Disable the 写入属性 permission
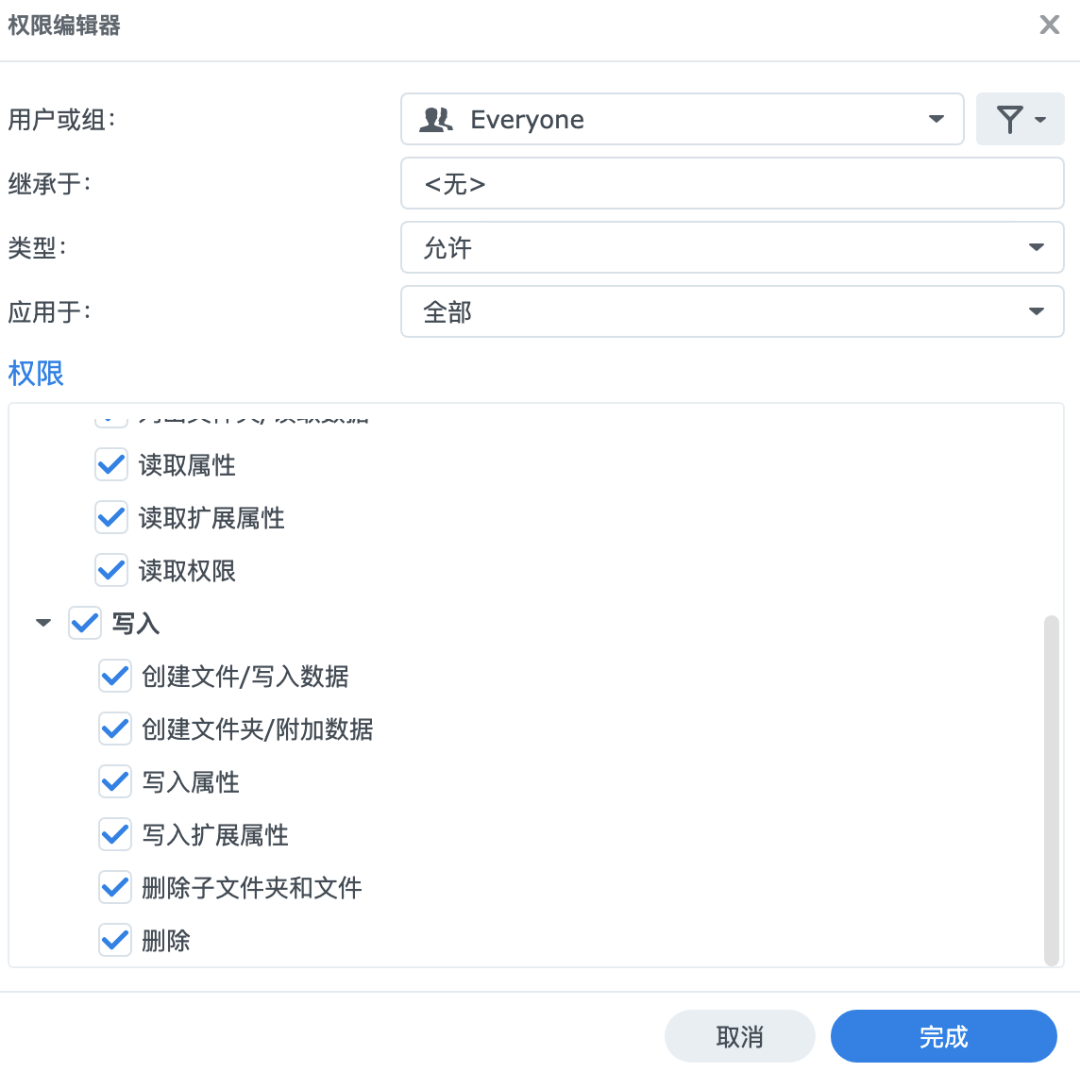 pyautogui.click(x=115, y=782)
